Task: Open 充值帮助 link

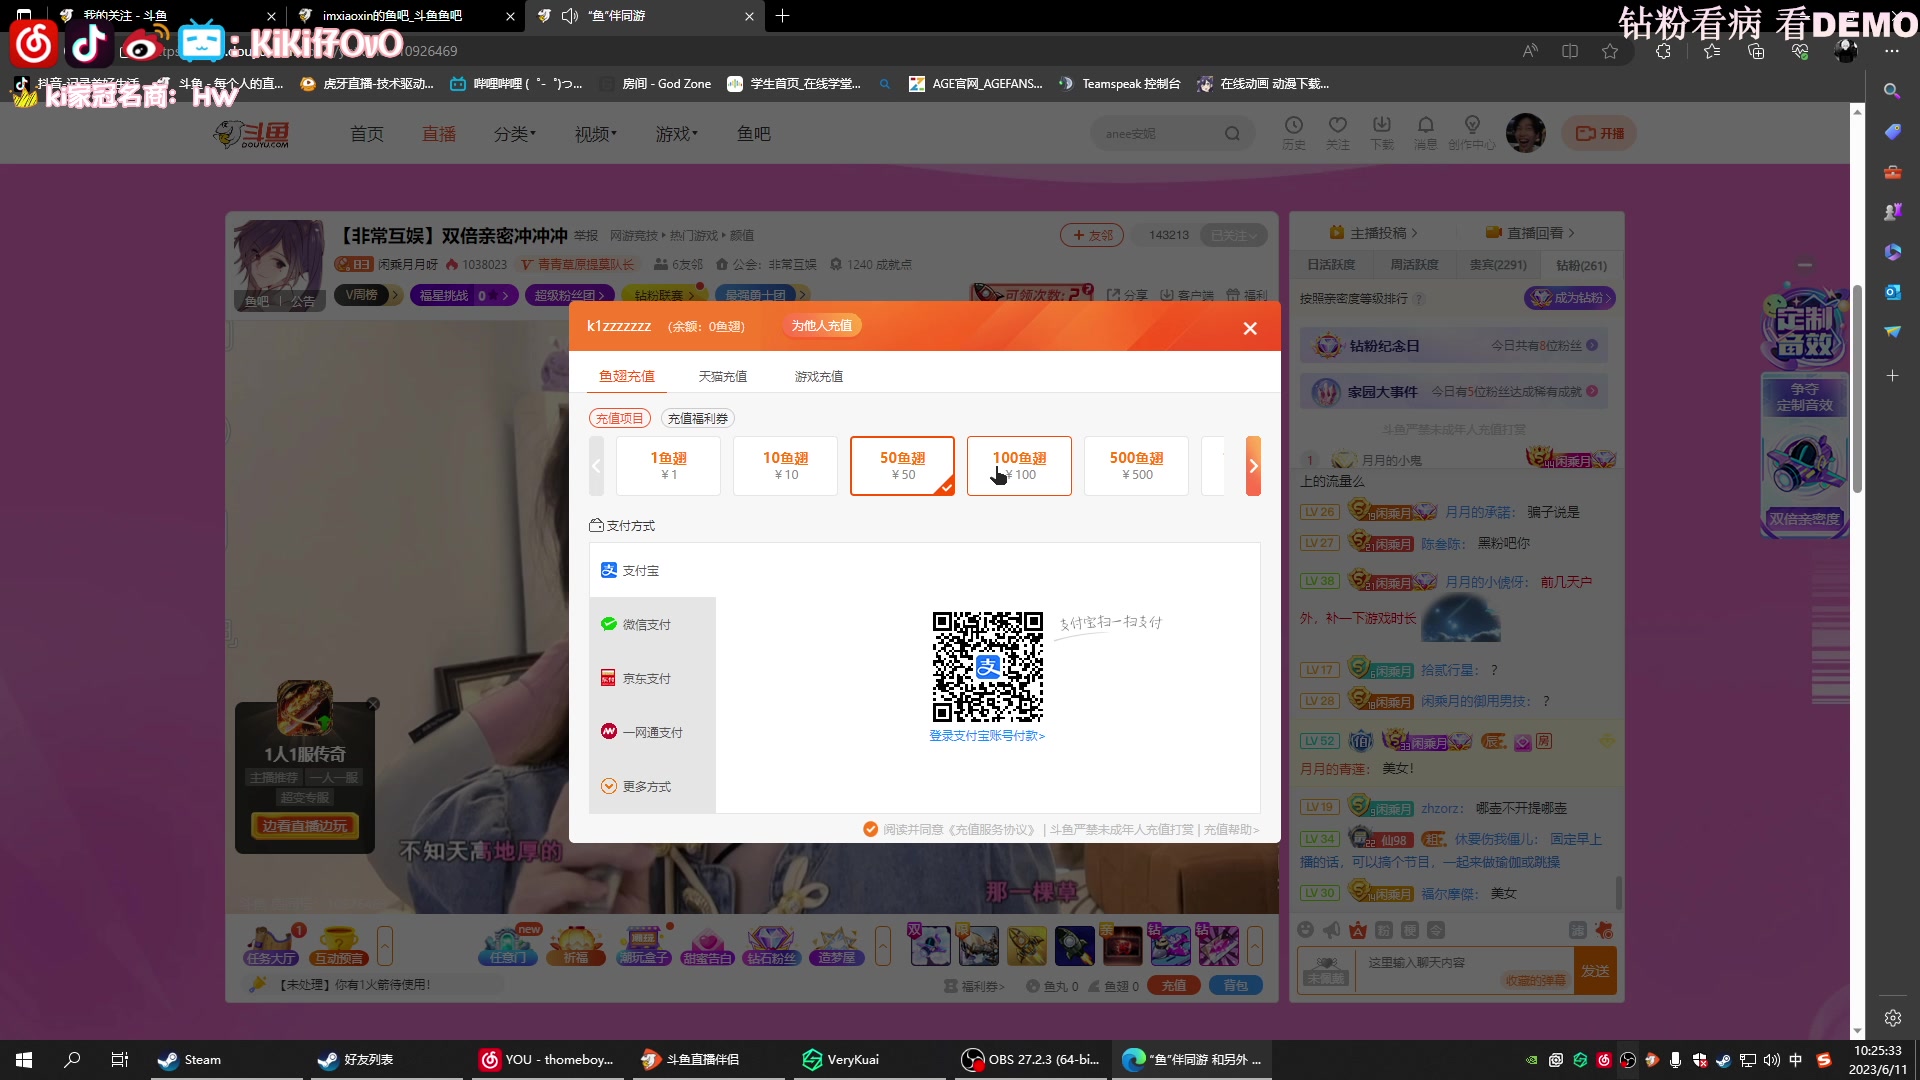Action: 1231,830
